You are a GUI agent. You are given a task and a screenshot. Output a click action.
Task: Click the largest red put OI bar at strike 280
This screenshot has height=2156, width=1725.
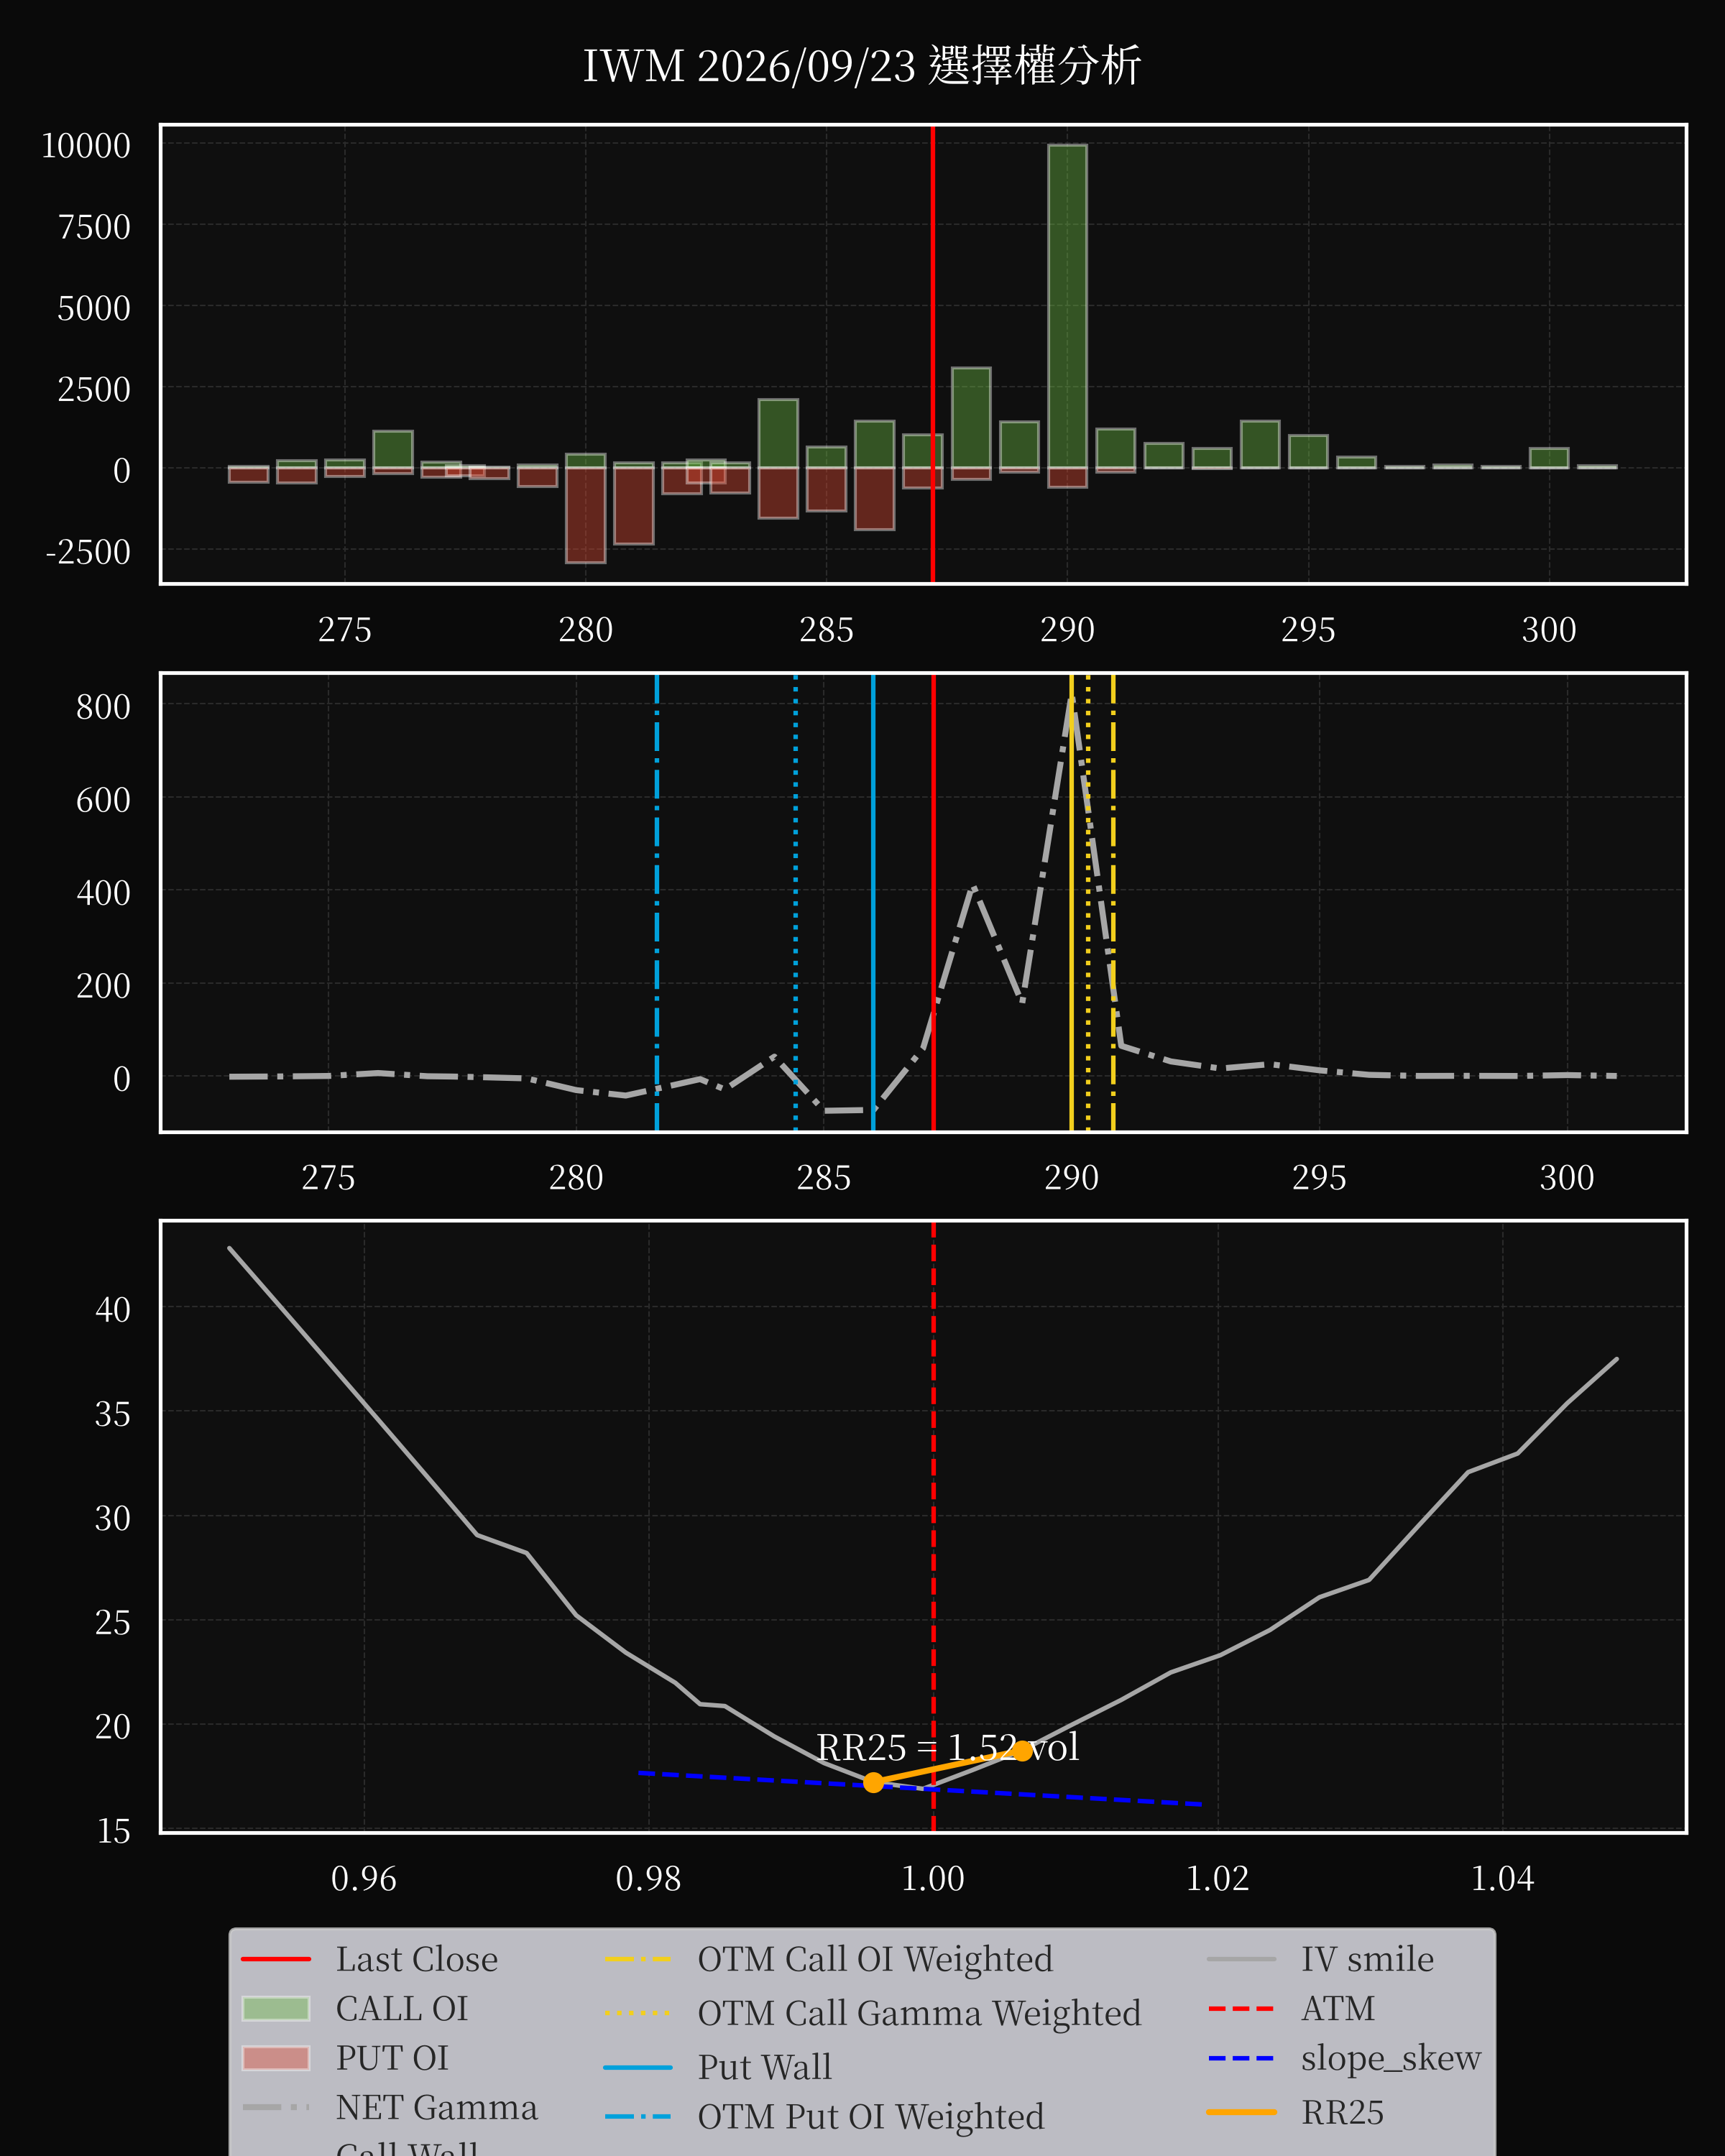pyautogui.click(x=585, y=515)
